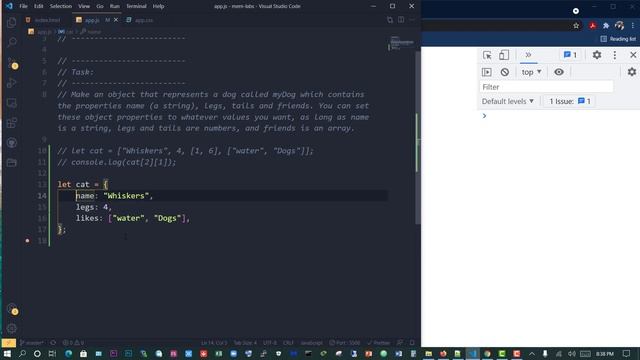Open the Terminal menu
Screen dimensions: 640x360
point(136,6)
